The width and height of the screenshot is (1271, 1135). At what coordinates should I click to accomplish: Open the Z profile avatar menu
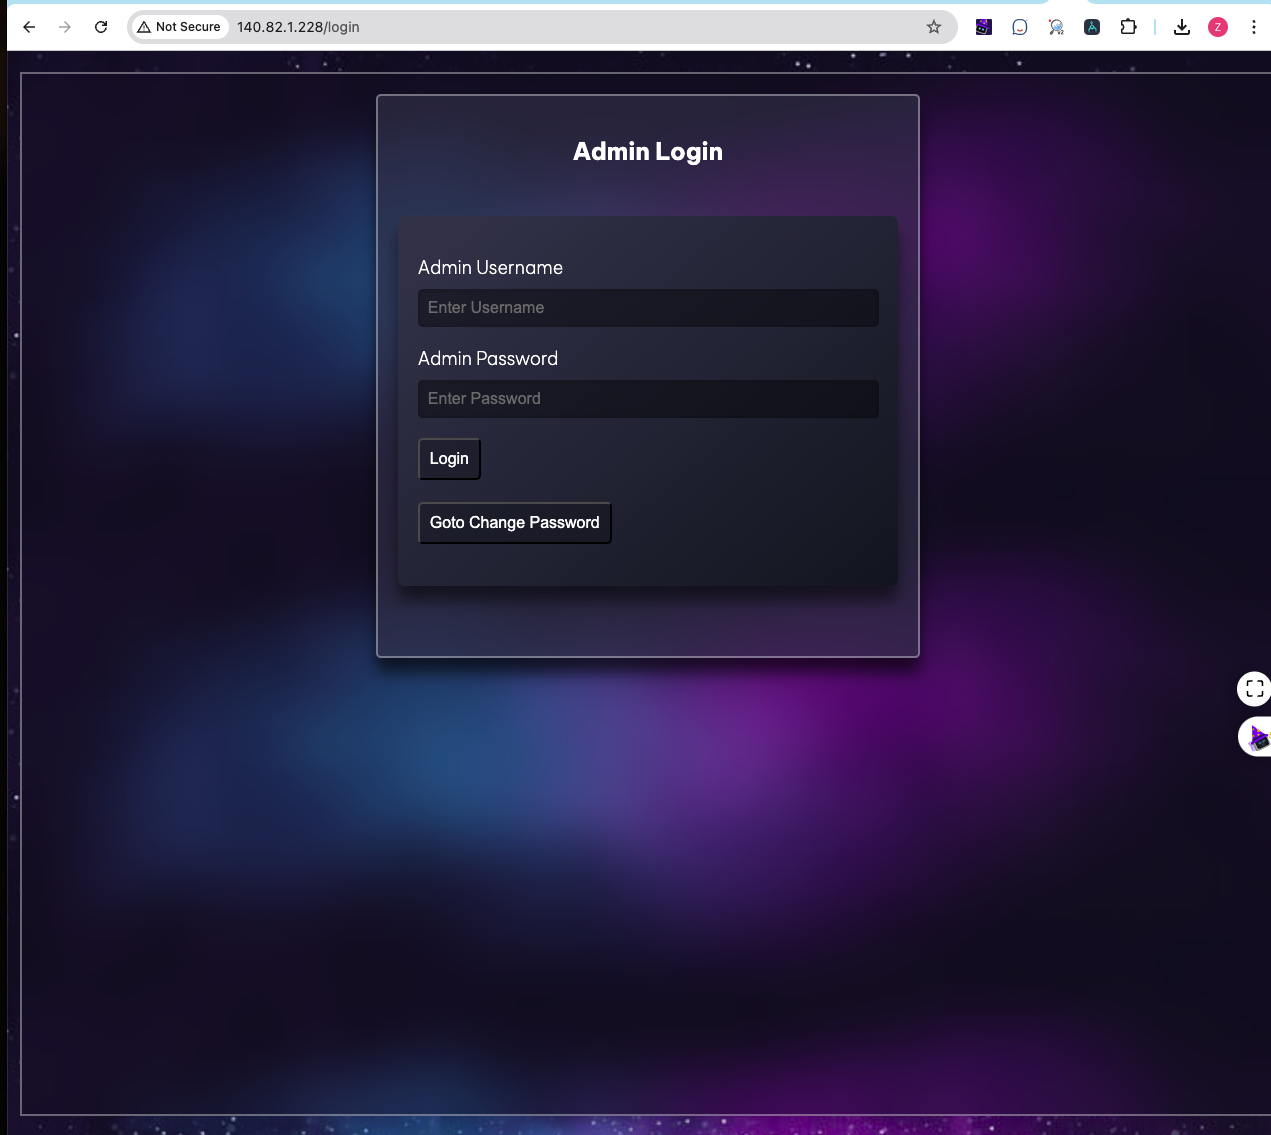[1217, 27]
